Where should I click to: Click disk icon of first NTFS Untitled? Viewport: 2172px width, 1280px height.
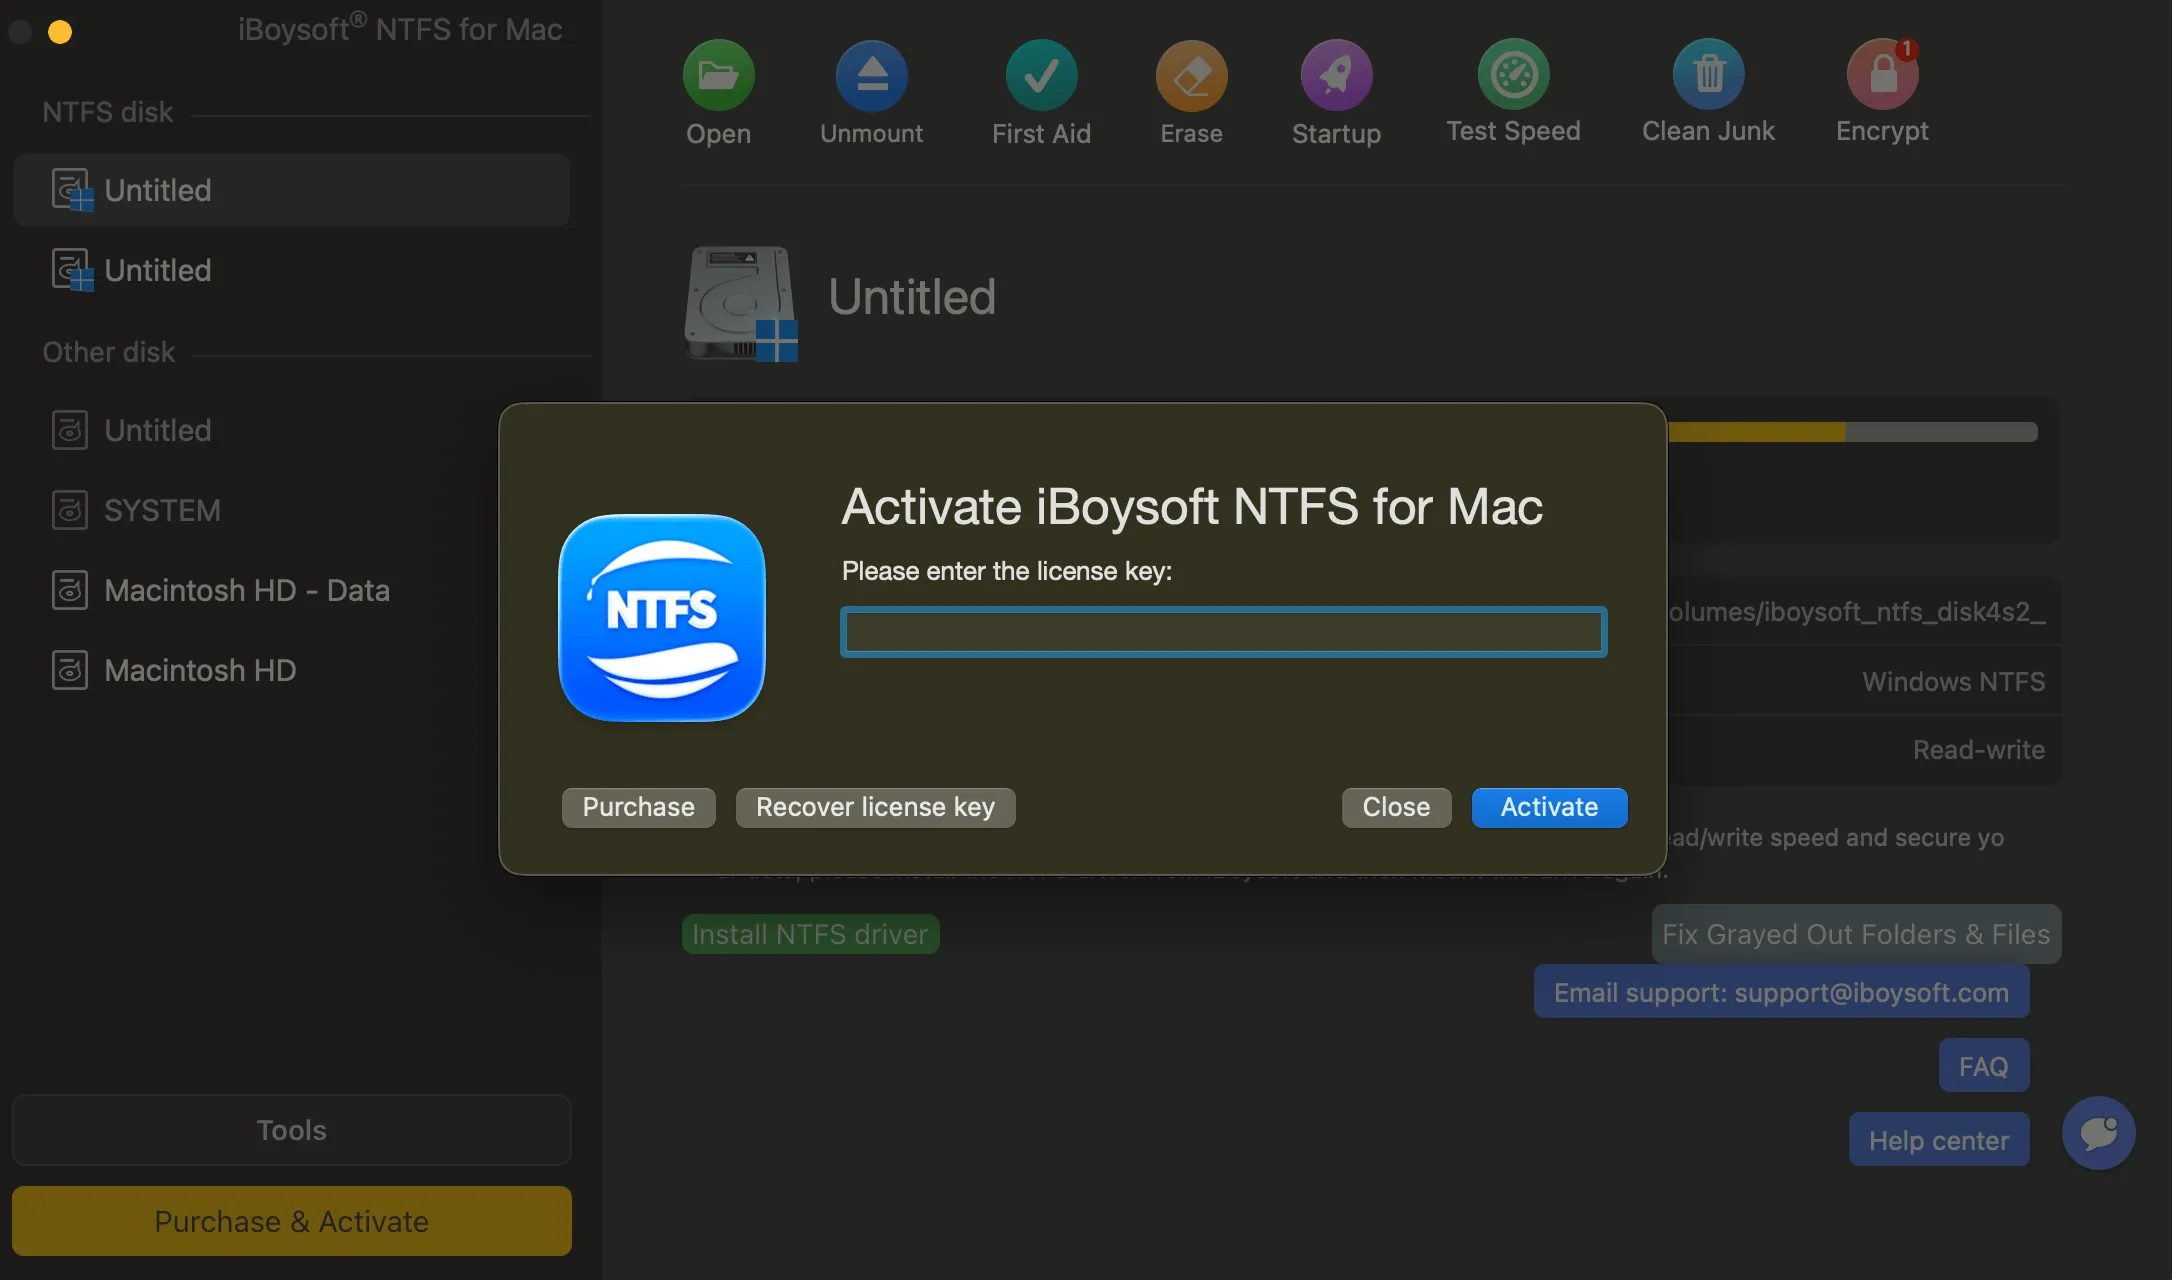tap(72, 190)
